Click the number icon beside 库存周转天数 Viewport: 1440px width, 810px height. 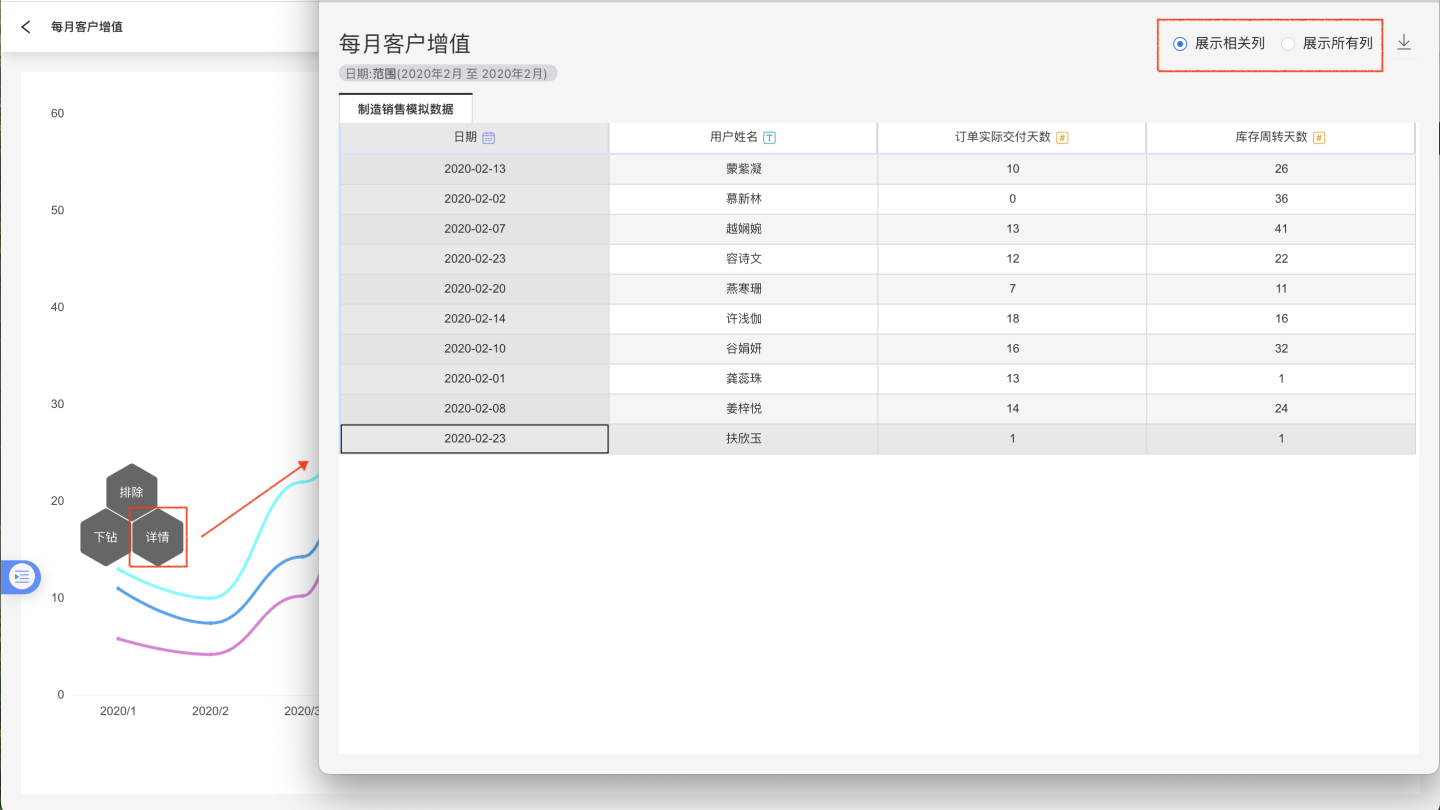[x=1319, y=138]
